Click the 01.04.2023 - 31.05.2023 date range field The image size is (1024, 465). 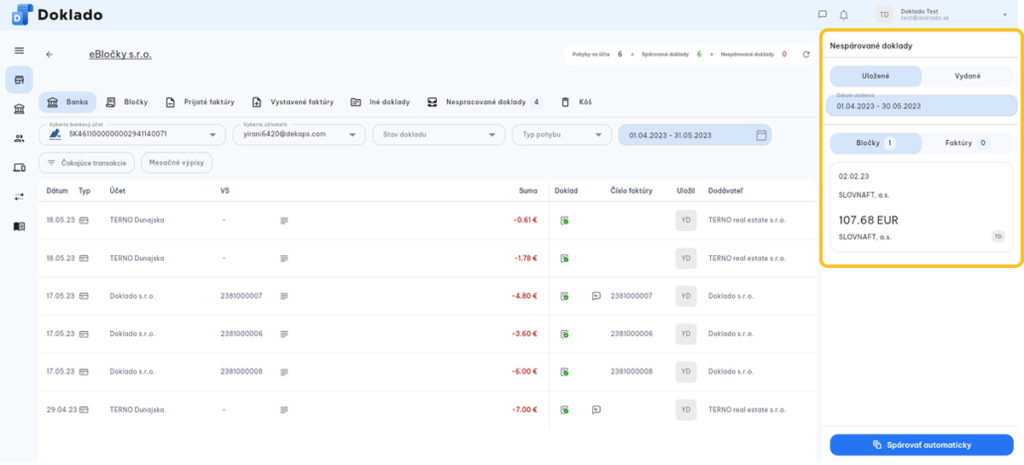pyautogui.click(x=695, y=135)
